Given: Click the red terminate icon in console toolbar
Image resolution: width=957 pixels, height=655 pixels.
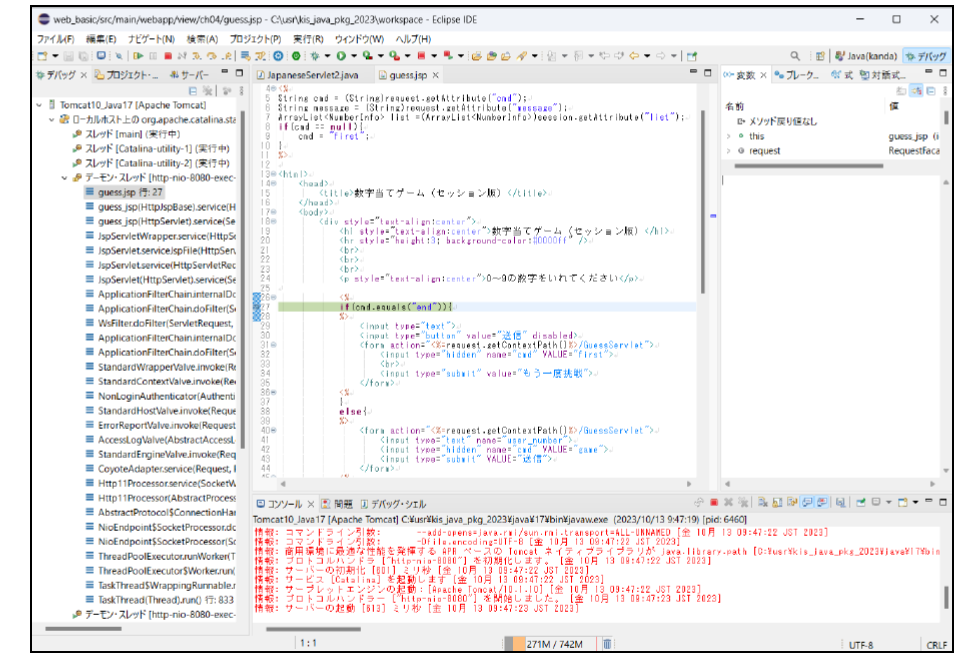Looking at the screenshot, I should click(713, 504).
